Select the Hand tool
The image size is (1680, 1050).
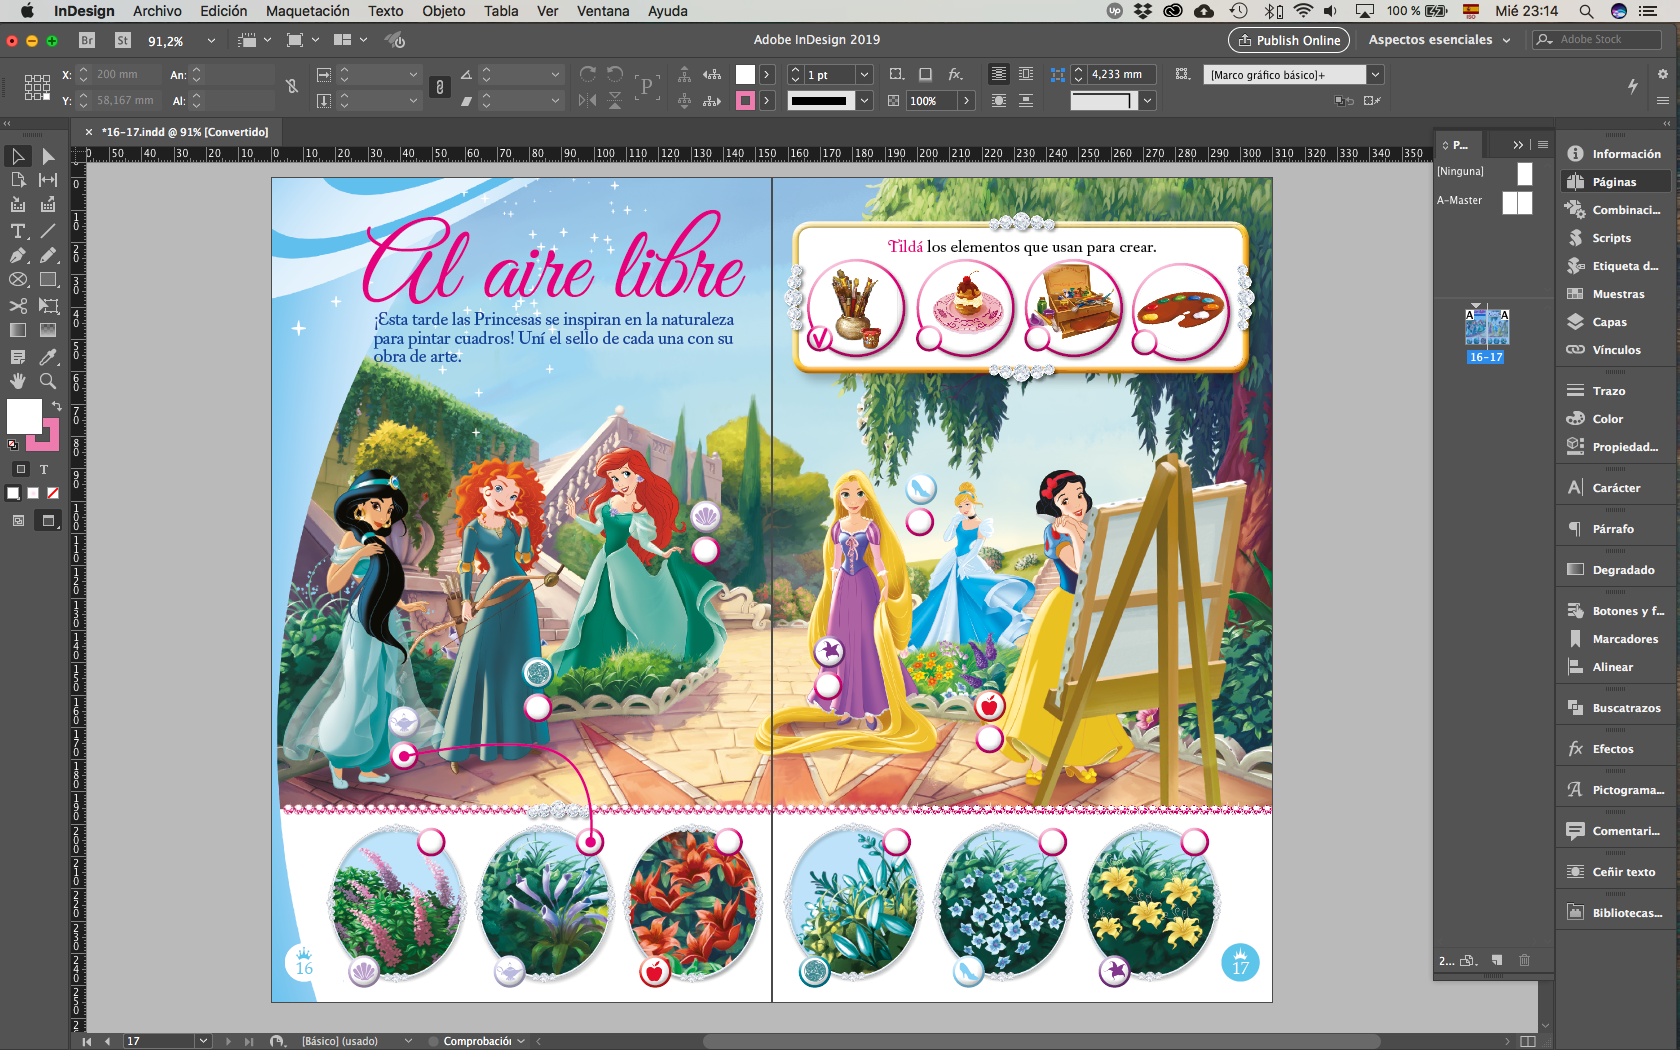pyautogui.click(x=18, y=381)
